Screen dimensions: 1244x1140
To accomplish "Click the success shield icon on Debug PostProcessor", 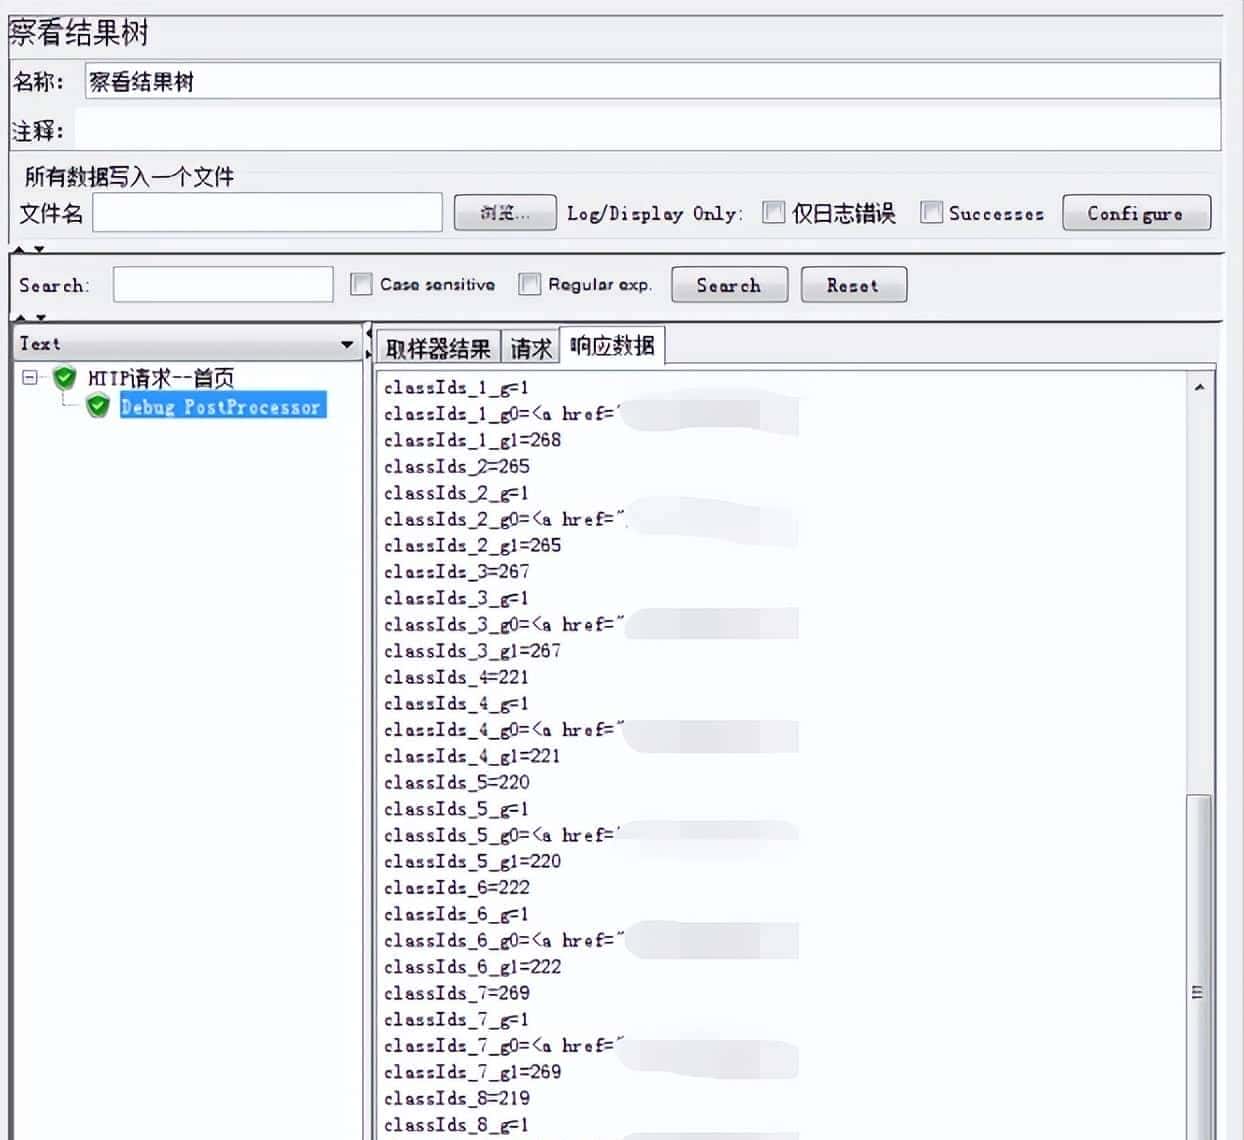I will pyautogui.click(x=96, y=407).
